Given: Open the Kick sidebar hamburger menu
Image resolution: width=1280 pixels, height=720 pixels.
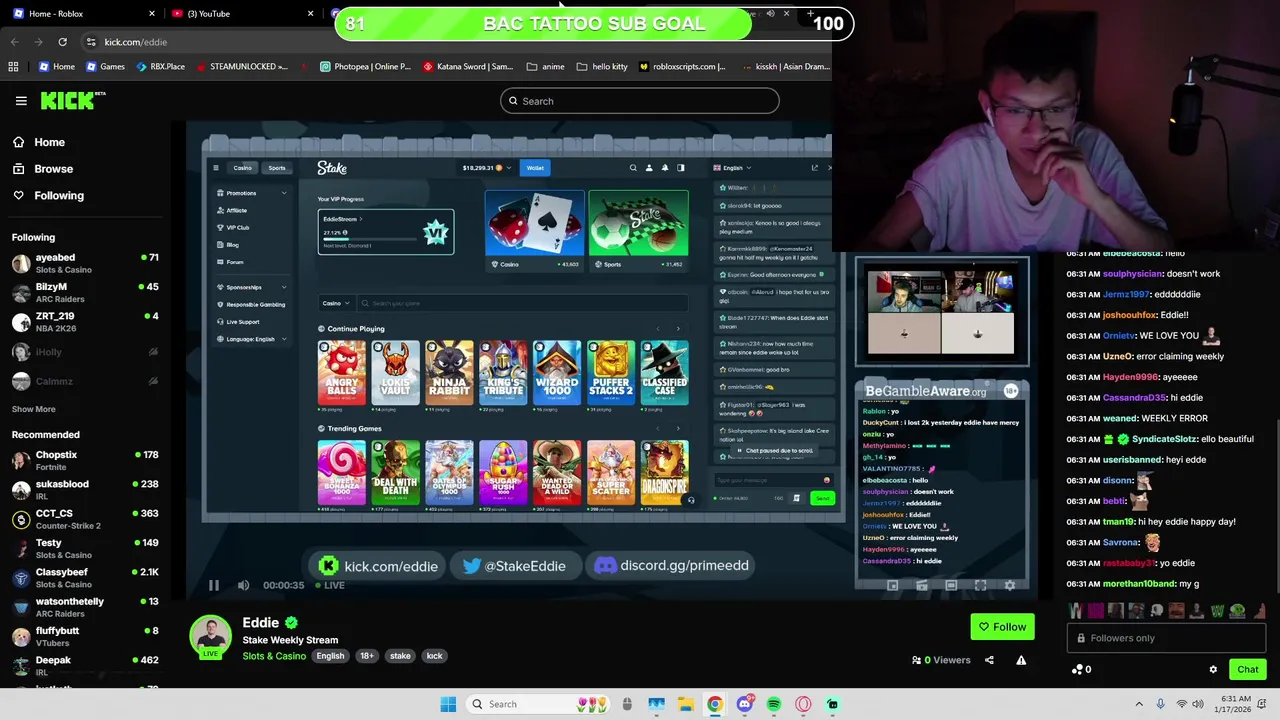Looking at the screenshot, I should point(21,101).
